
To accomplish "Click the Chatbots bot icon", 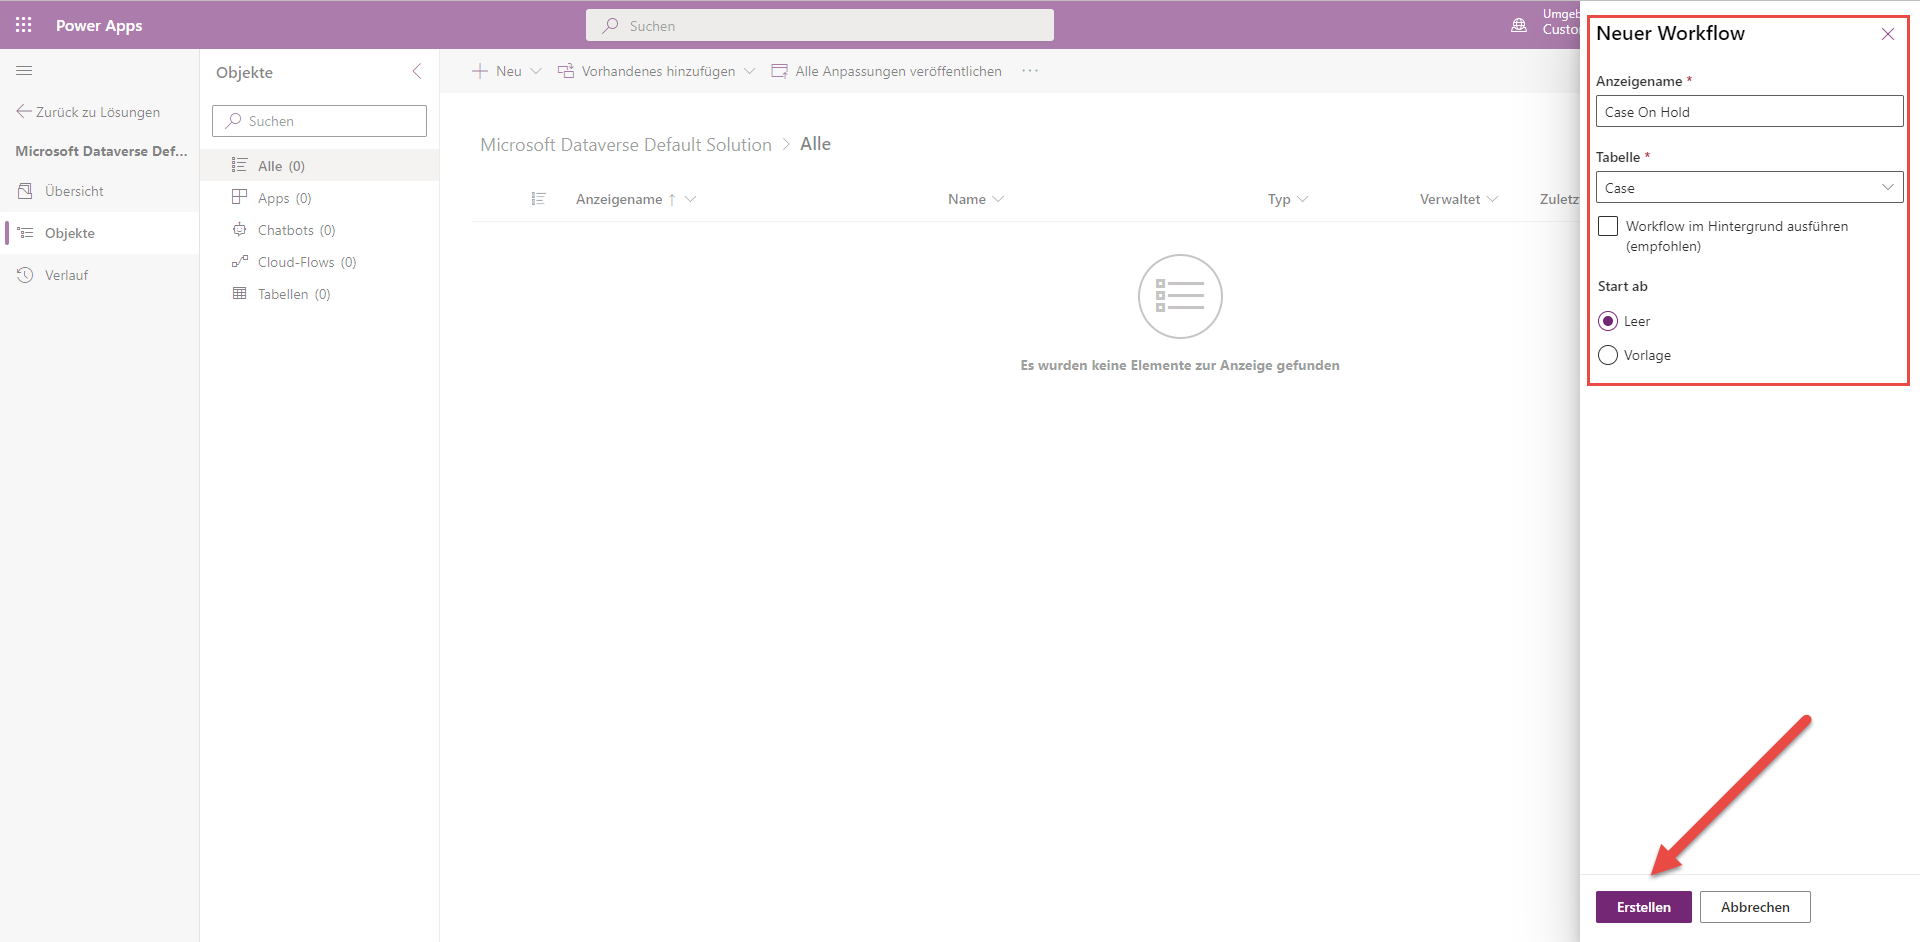I will pos(239,229).
